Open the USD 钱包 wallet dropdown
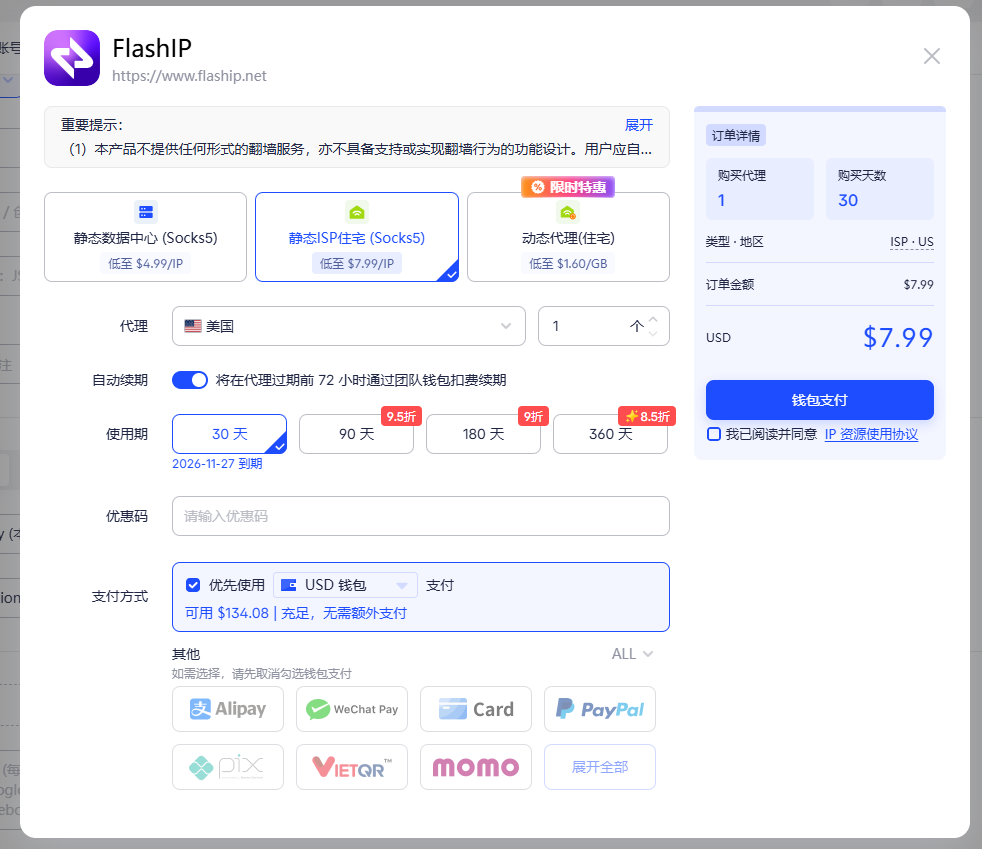 point(345,585)
